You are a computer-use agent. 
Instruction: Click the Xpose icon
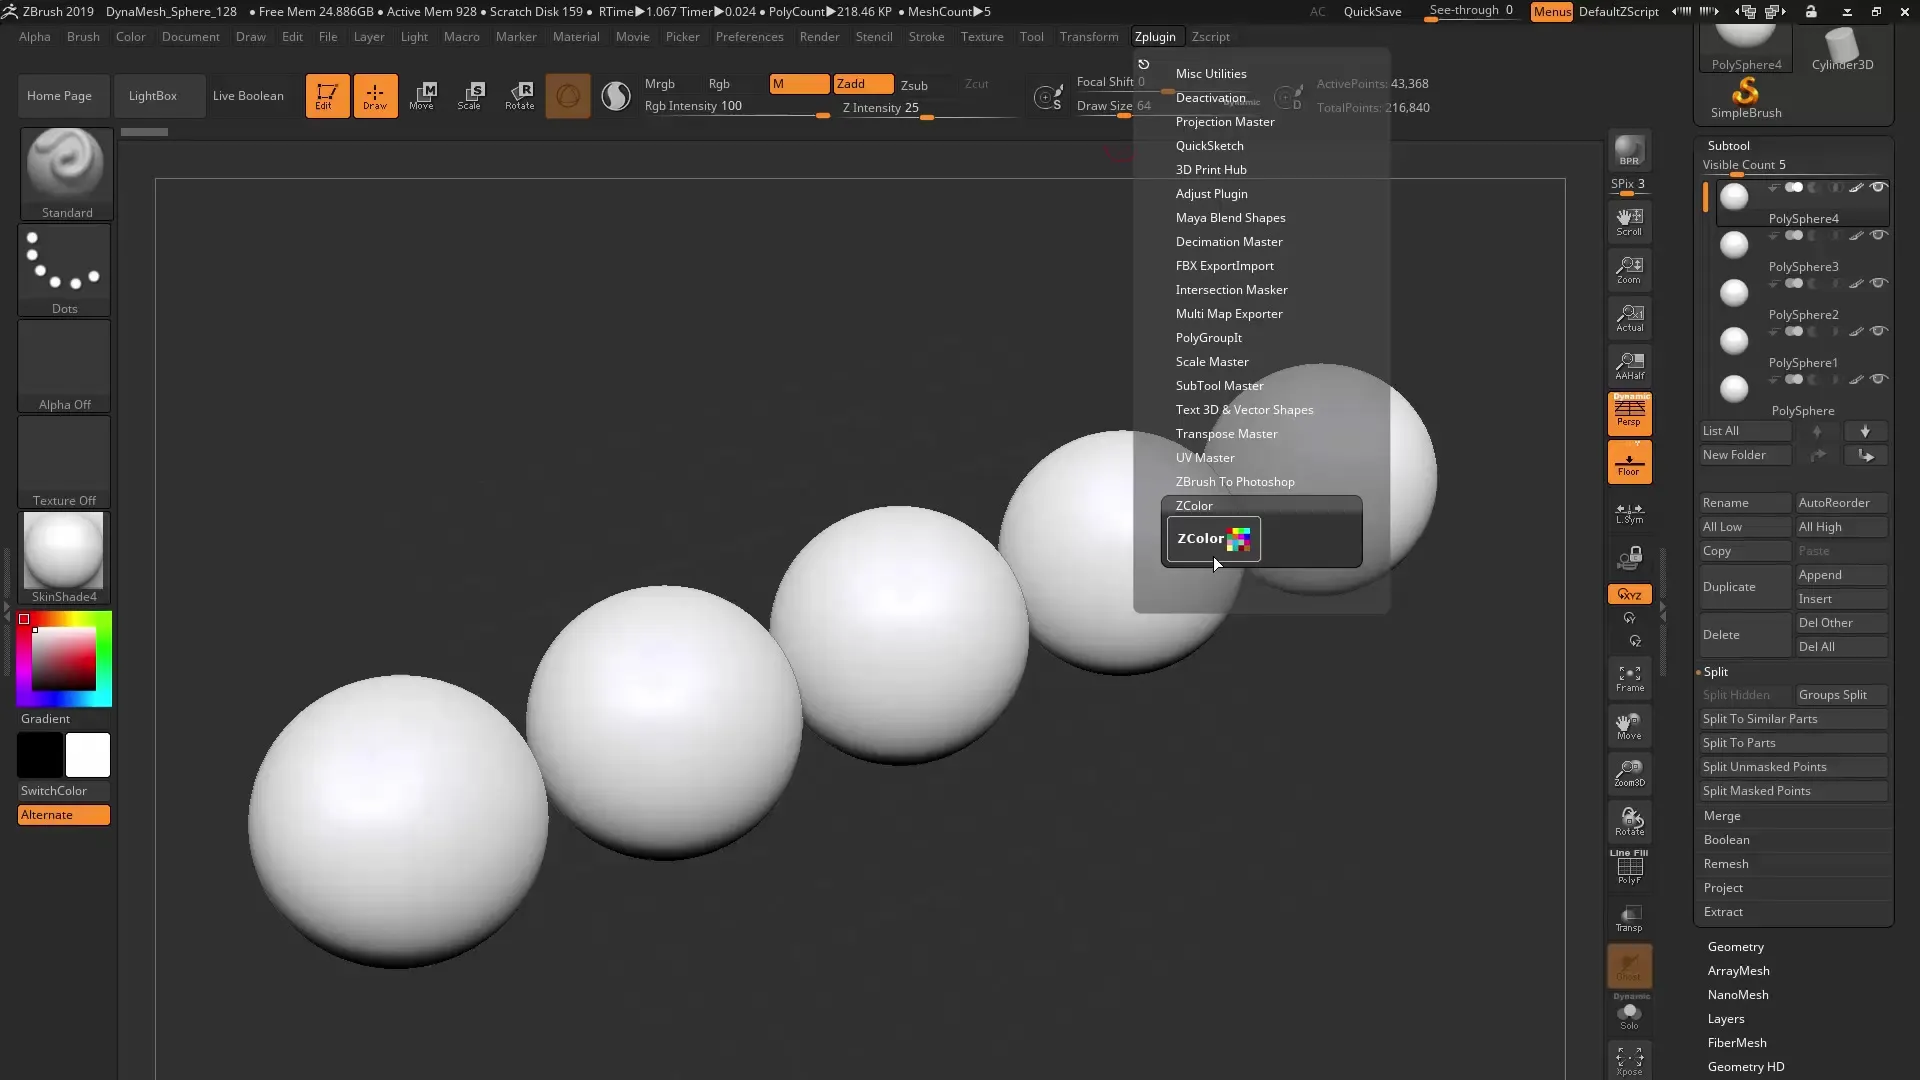pos(1629,1061)
